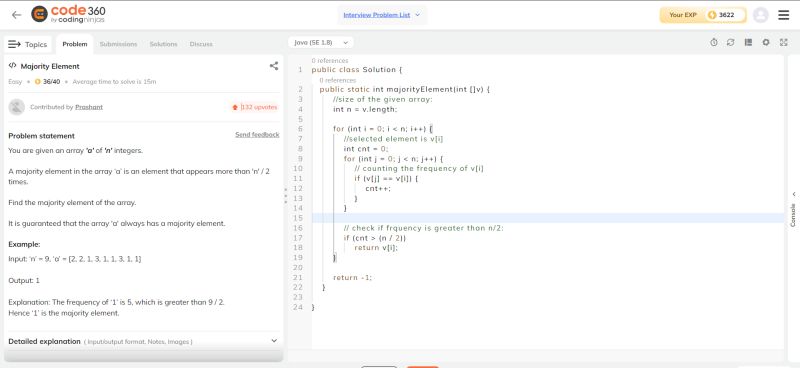Click the 132 upvotes count
This screenshot has width=800, height=368.
click(x=258, y=107)
